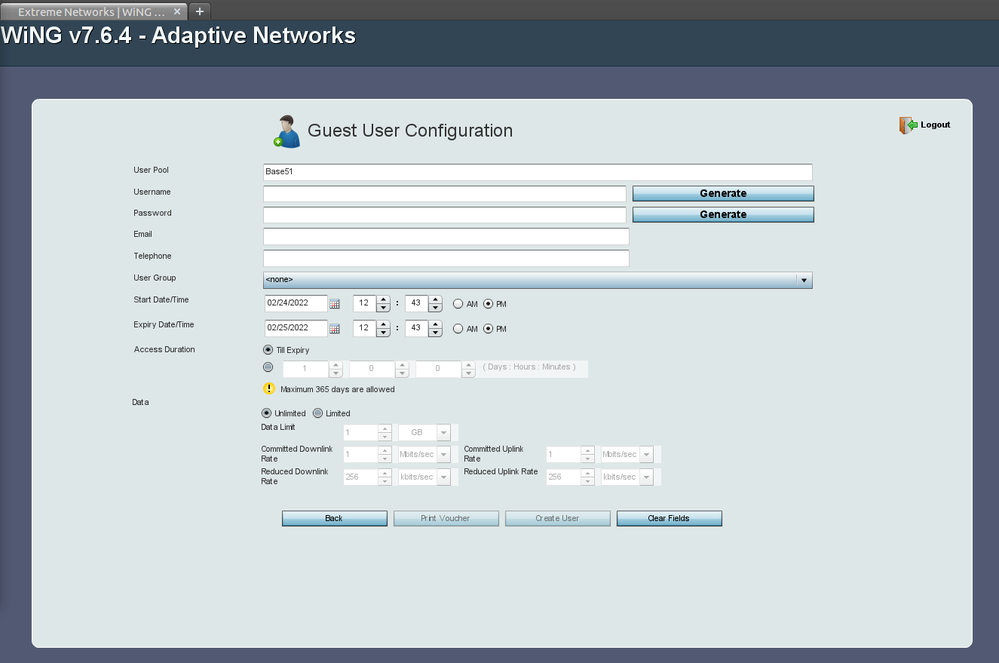The image size is (999, 663).
Task: Open Reduced Uplink Rate unit dropdown
Action: pos(646,476)
